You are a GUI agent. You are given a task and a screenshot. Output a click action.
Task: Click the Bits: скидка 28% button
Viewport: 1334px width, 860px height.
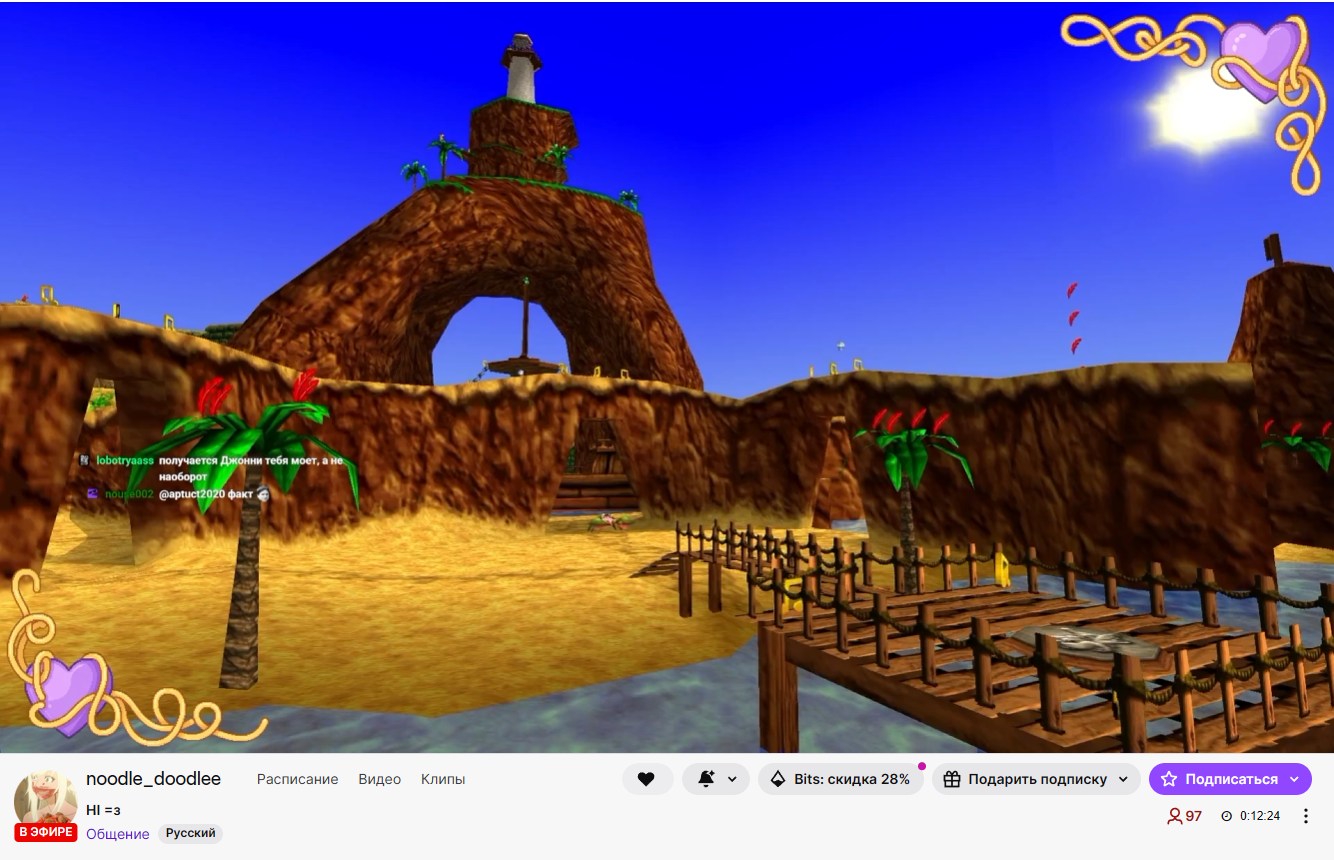coord(841,779)
